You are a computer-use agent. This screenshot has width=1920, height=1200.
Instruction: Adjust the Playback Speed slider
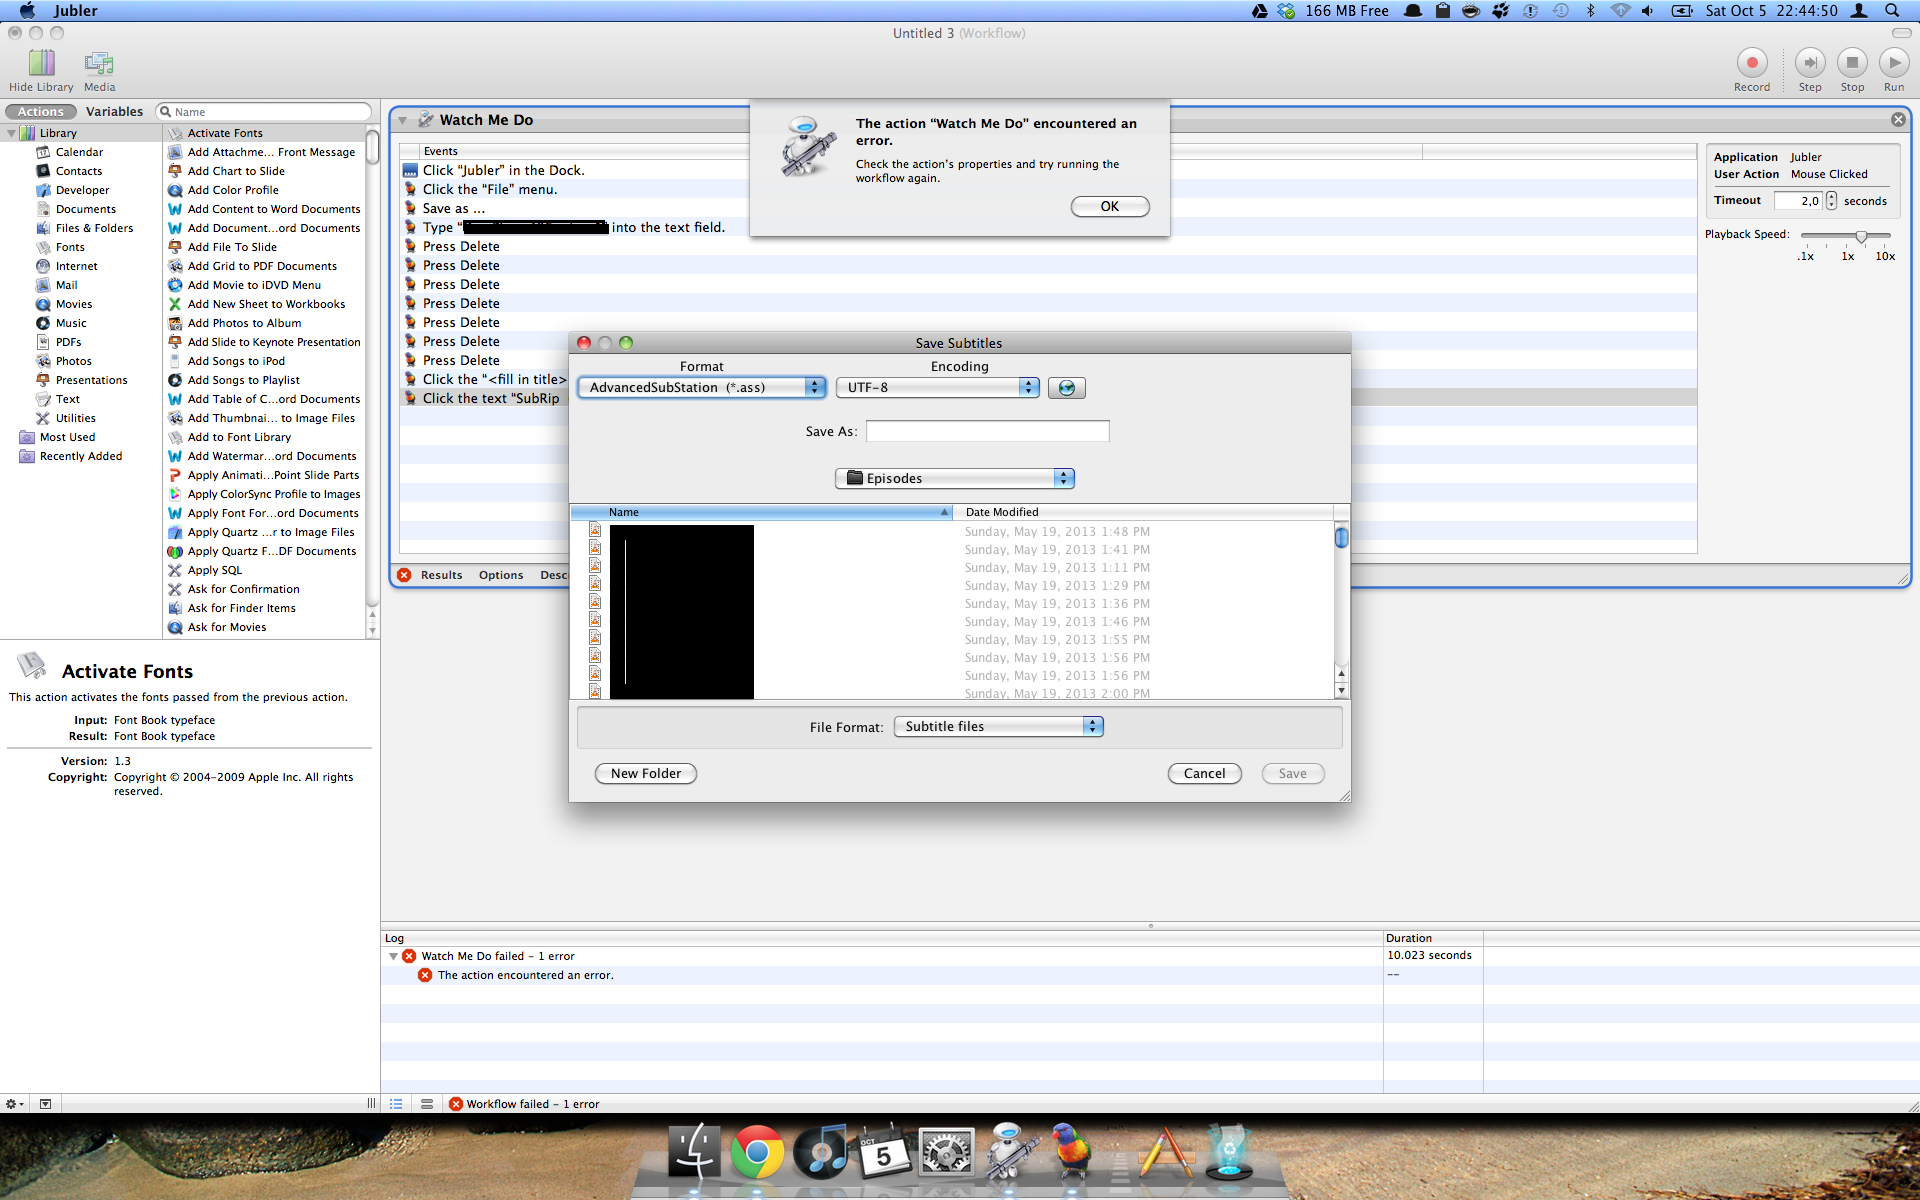1861,237
